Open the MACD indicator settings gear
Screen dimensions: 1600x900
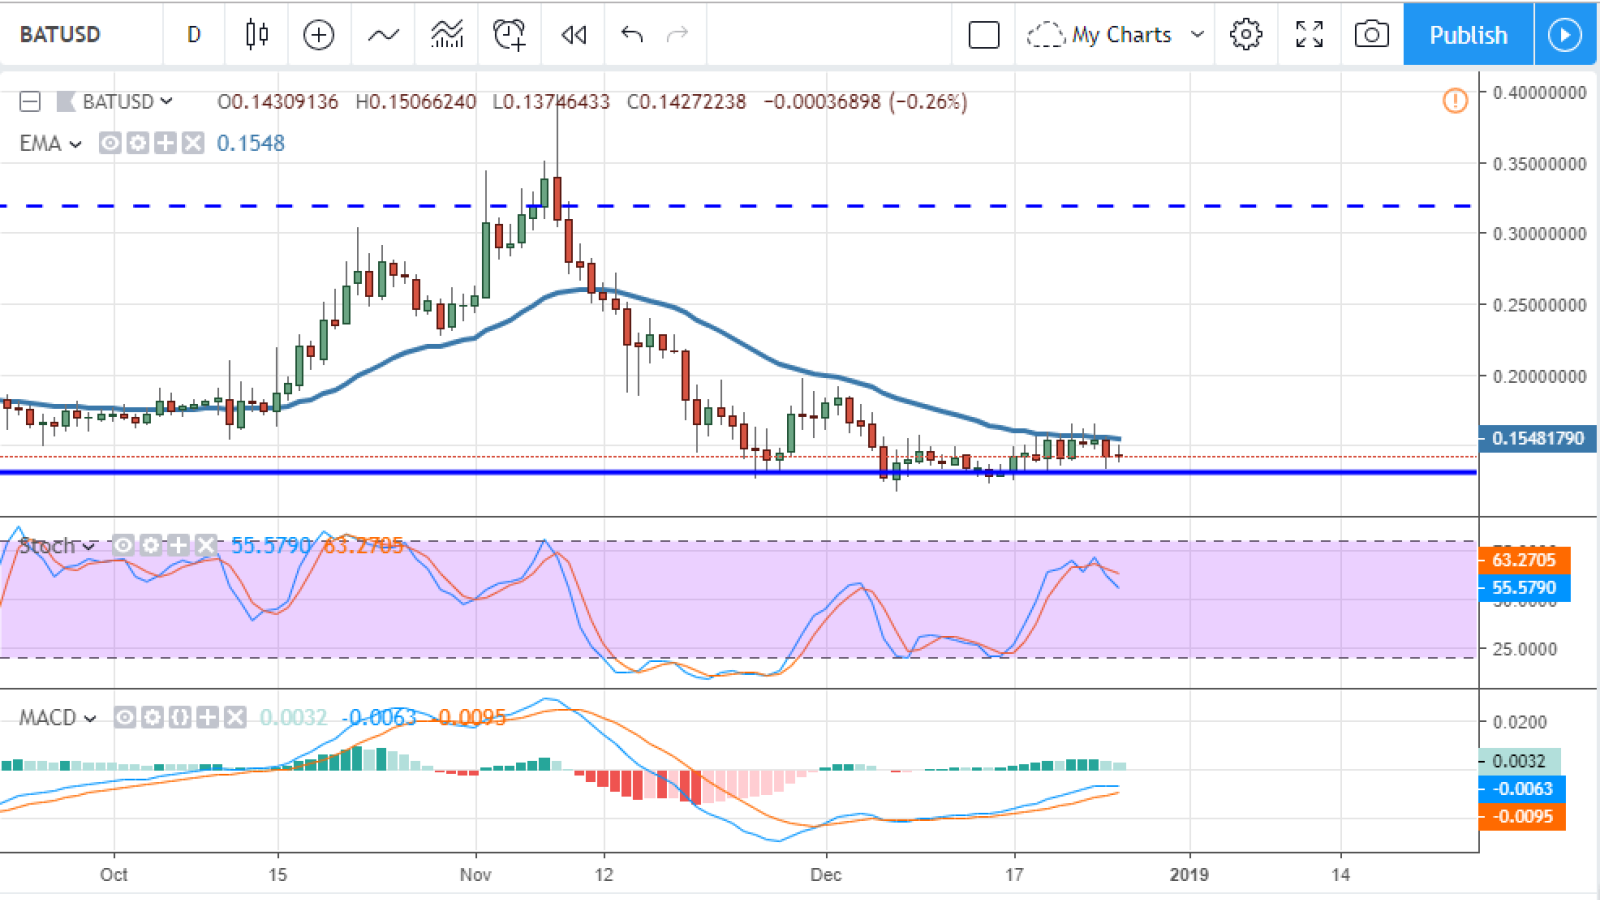pos(152,717)
